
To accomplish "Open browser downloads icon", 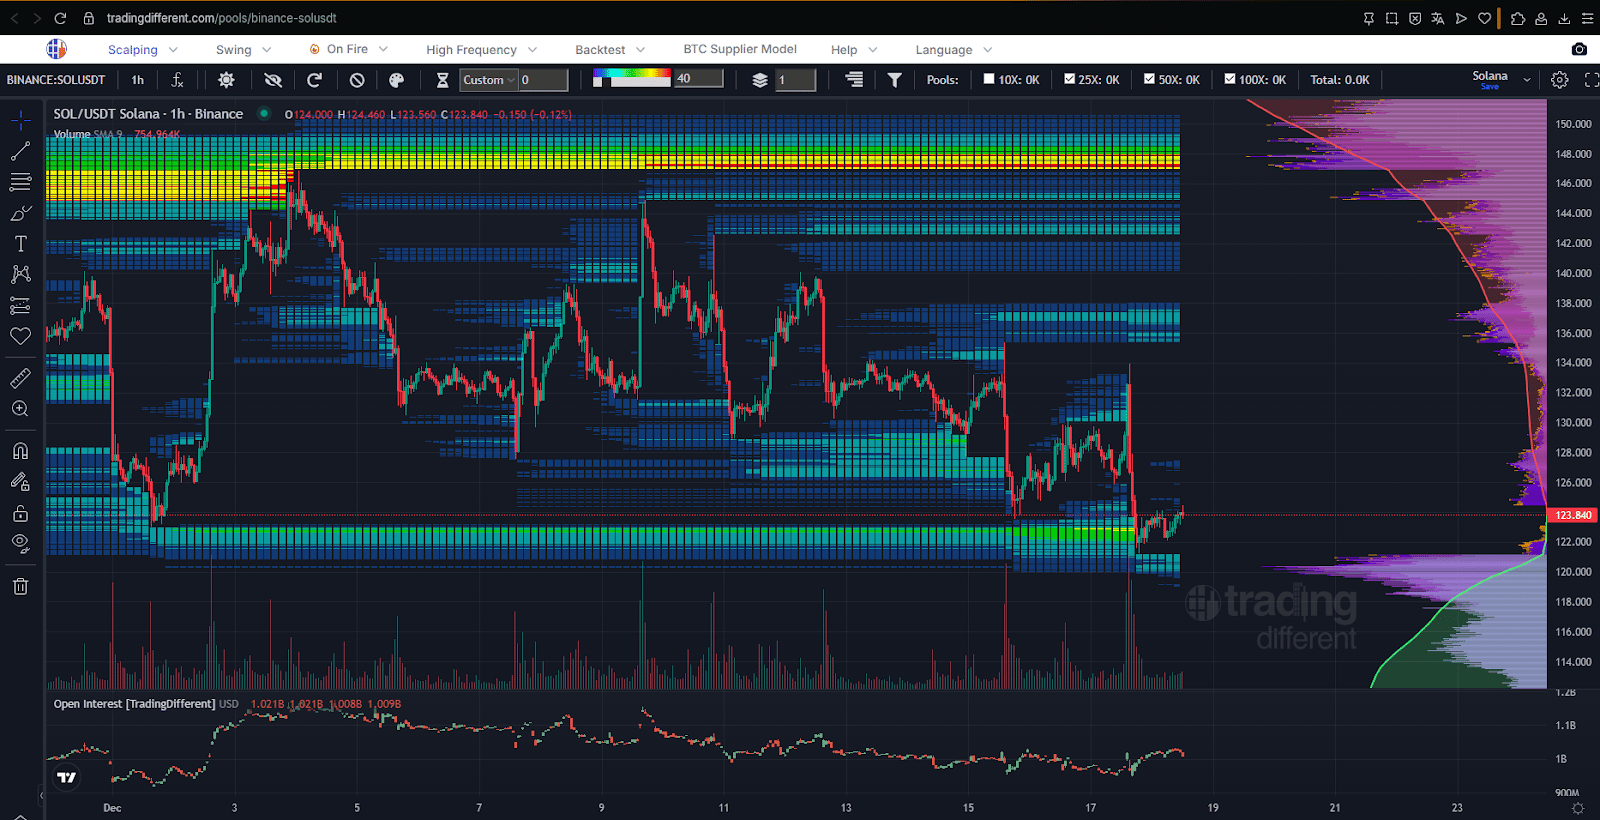I will point(1564,18).
